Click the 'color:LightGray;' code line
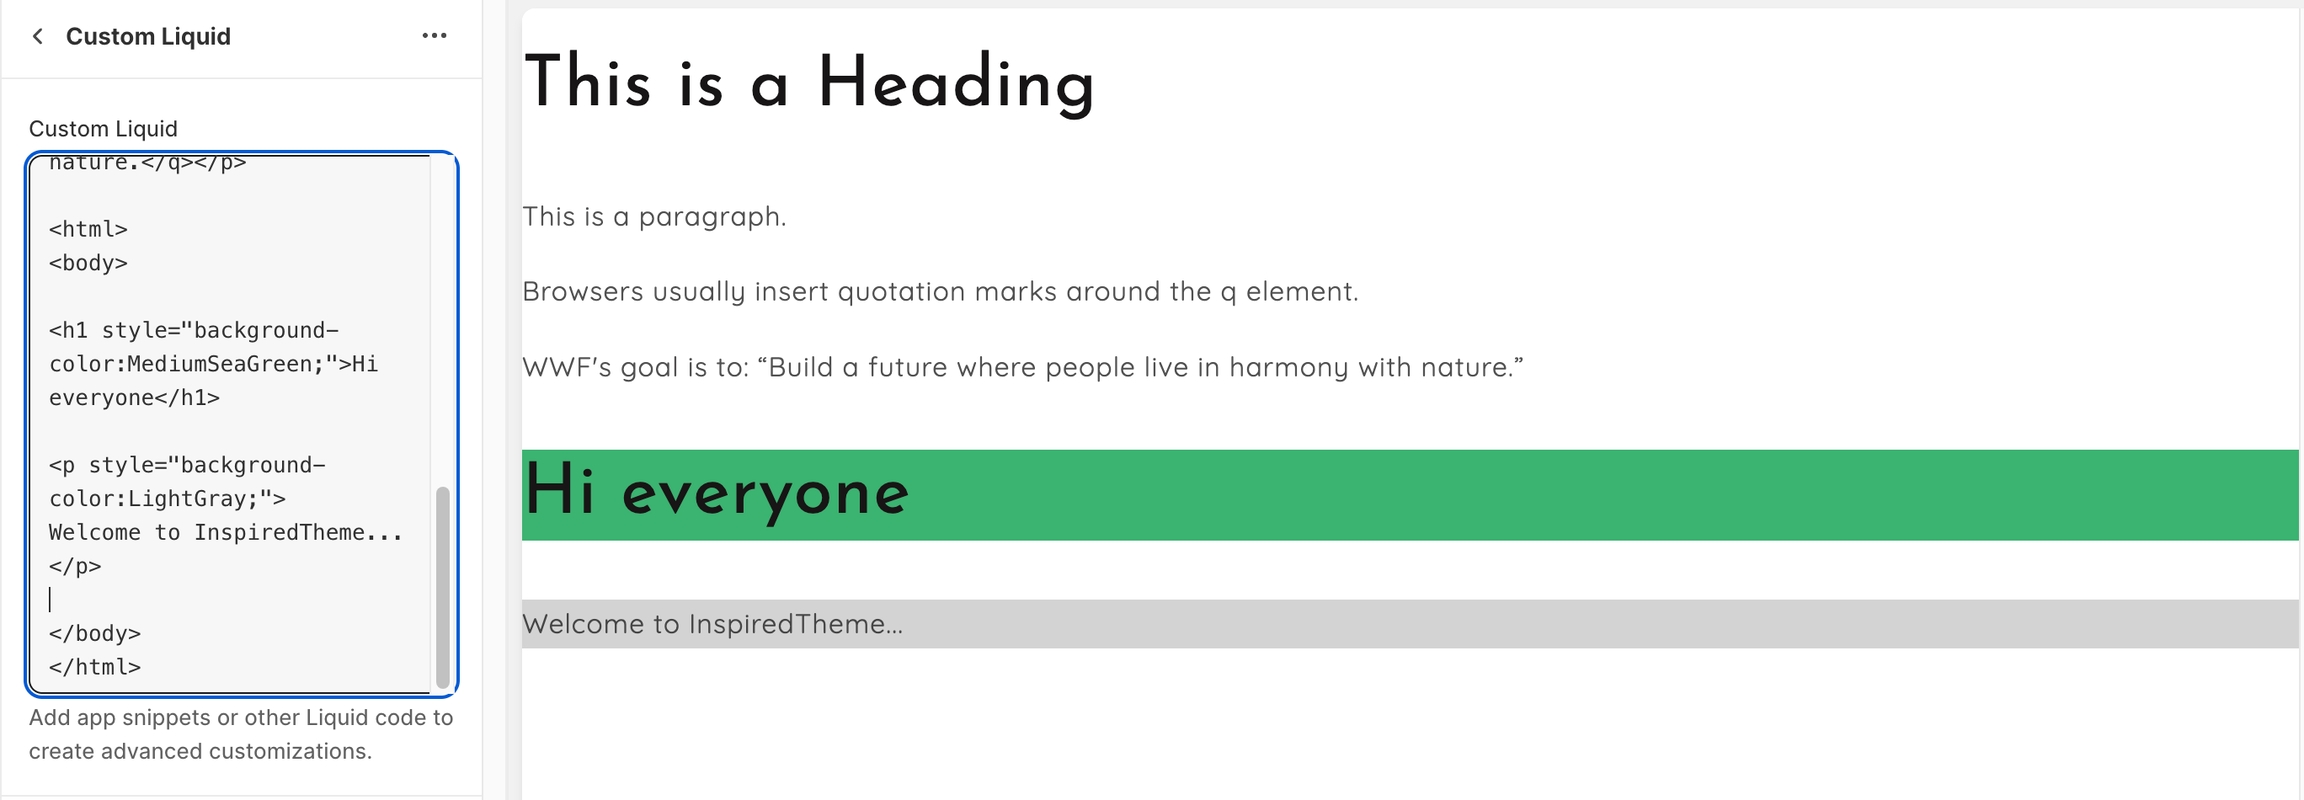 point(167,498)
